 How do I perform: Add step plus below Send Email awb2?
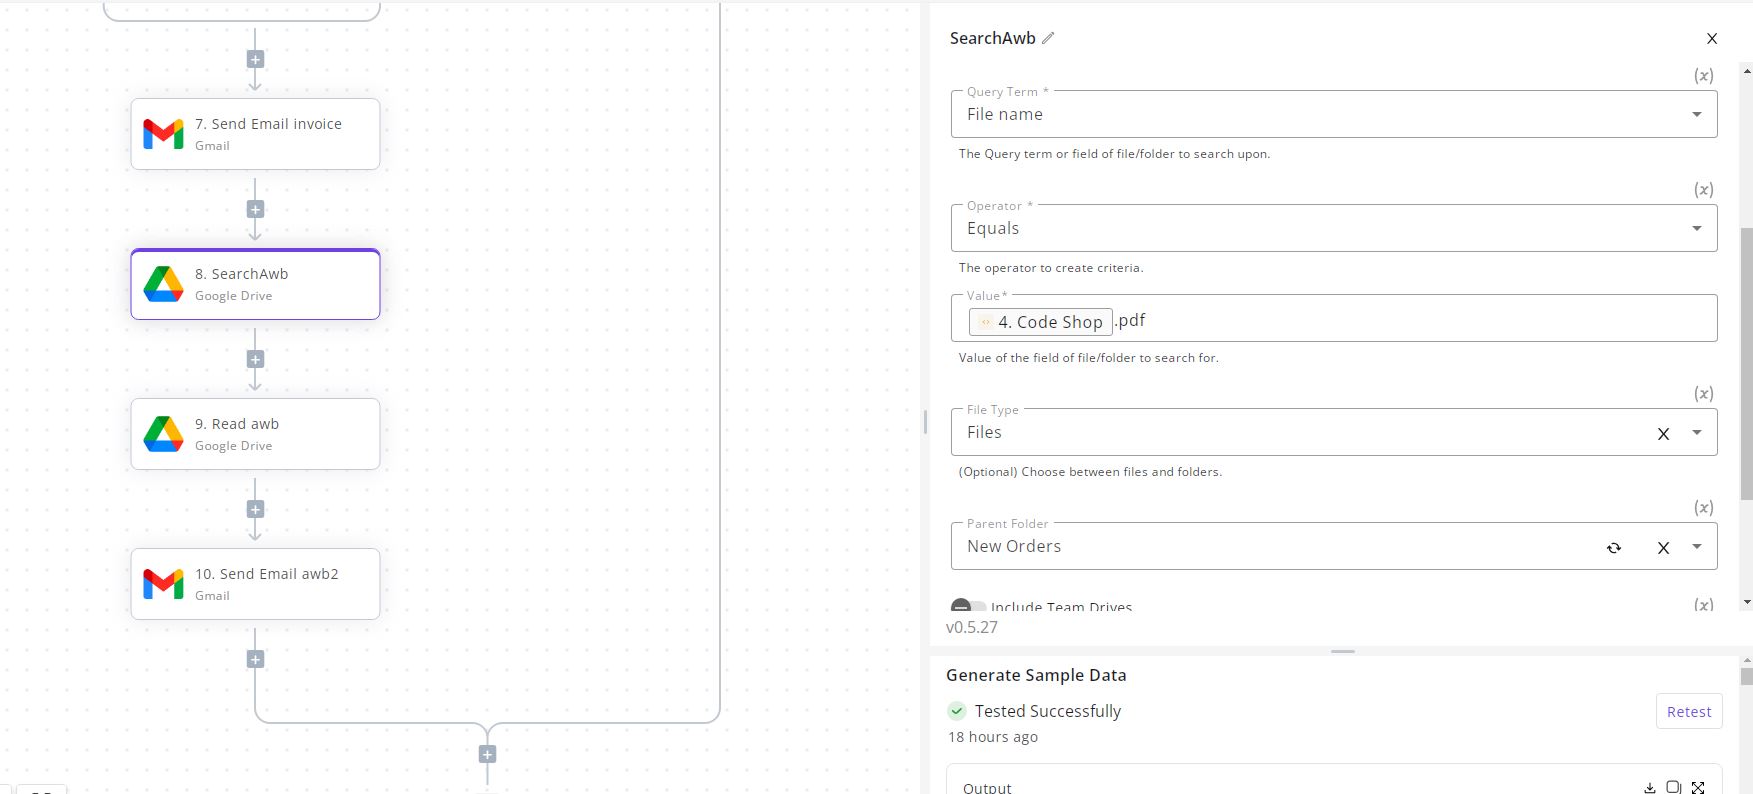(255, 659)
